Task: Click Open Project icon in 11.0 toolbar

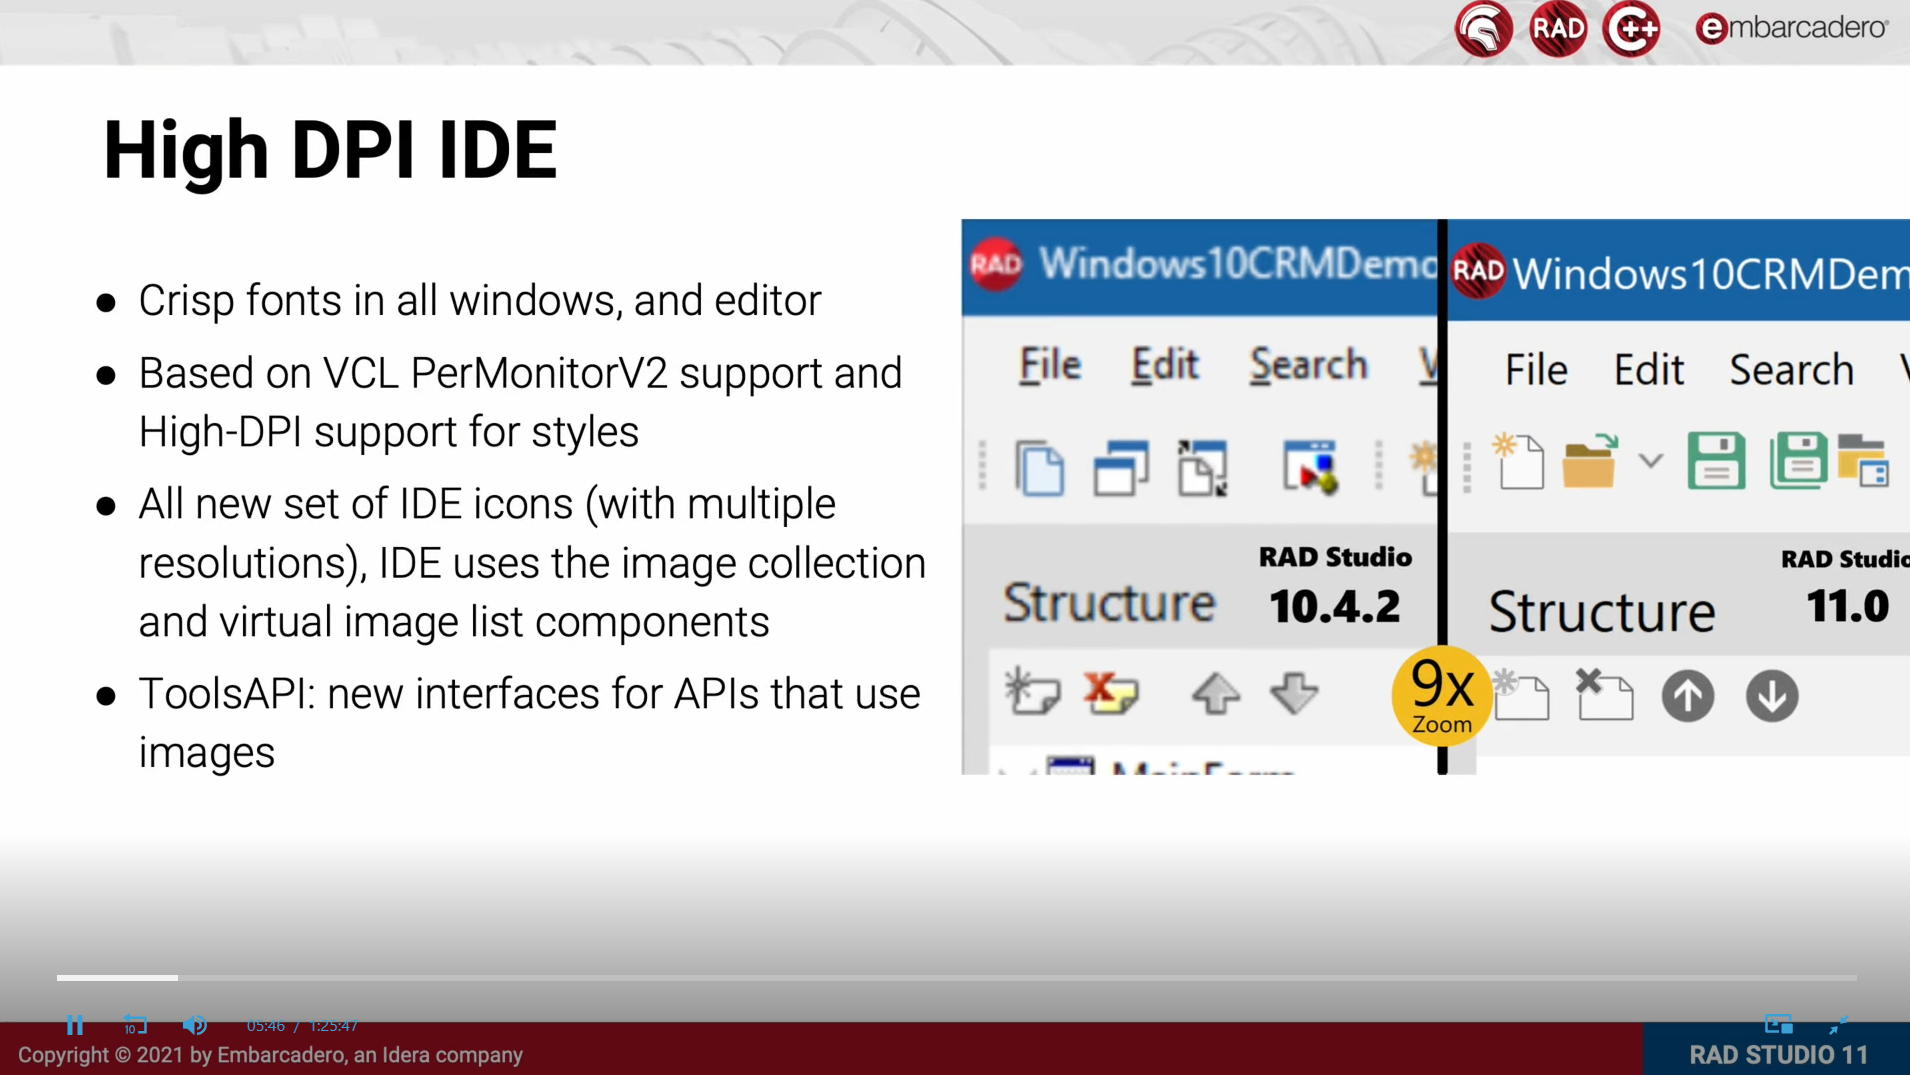Action: [x=1862, y=461]
